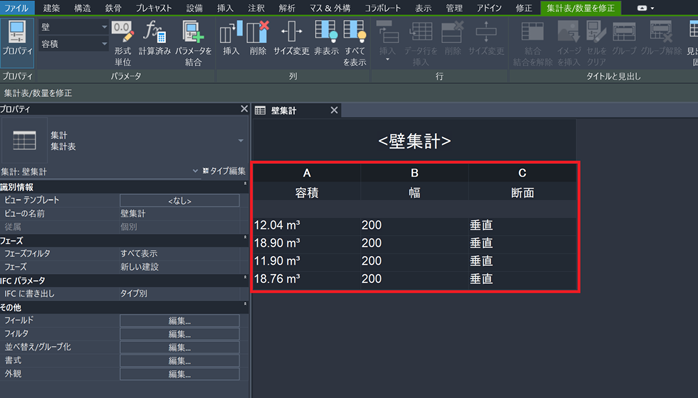
Task: Click the schedule type thumbnail icon
Action: click(24, 141)
